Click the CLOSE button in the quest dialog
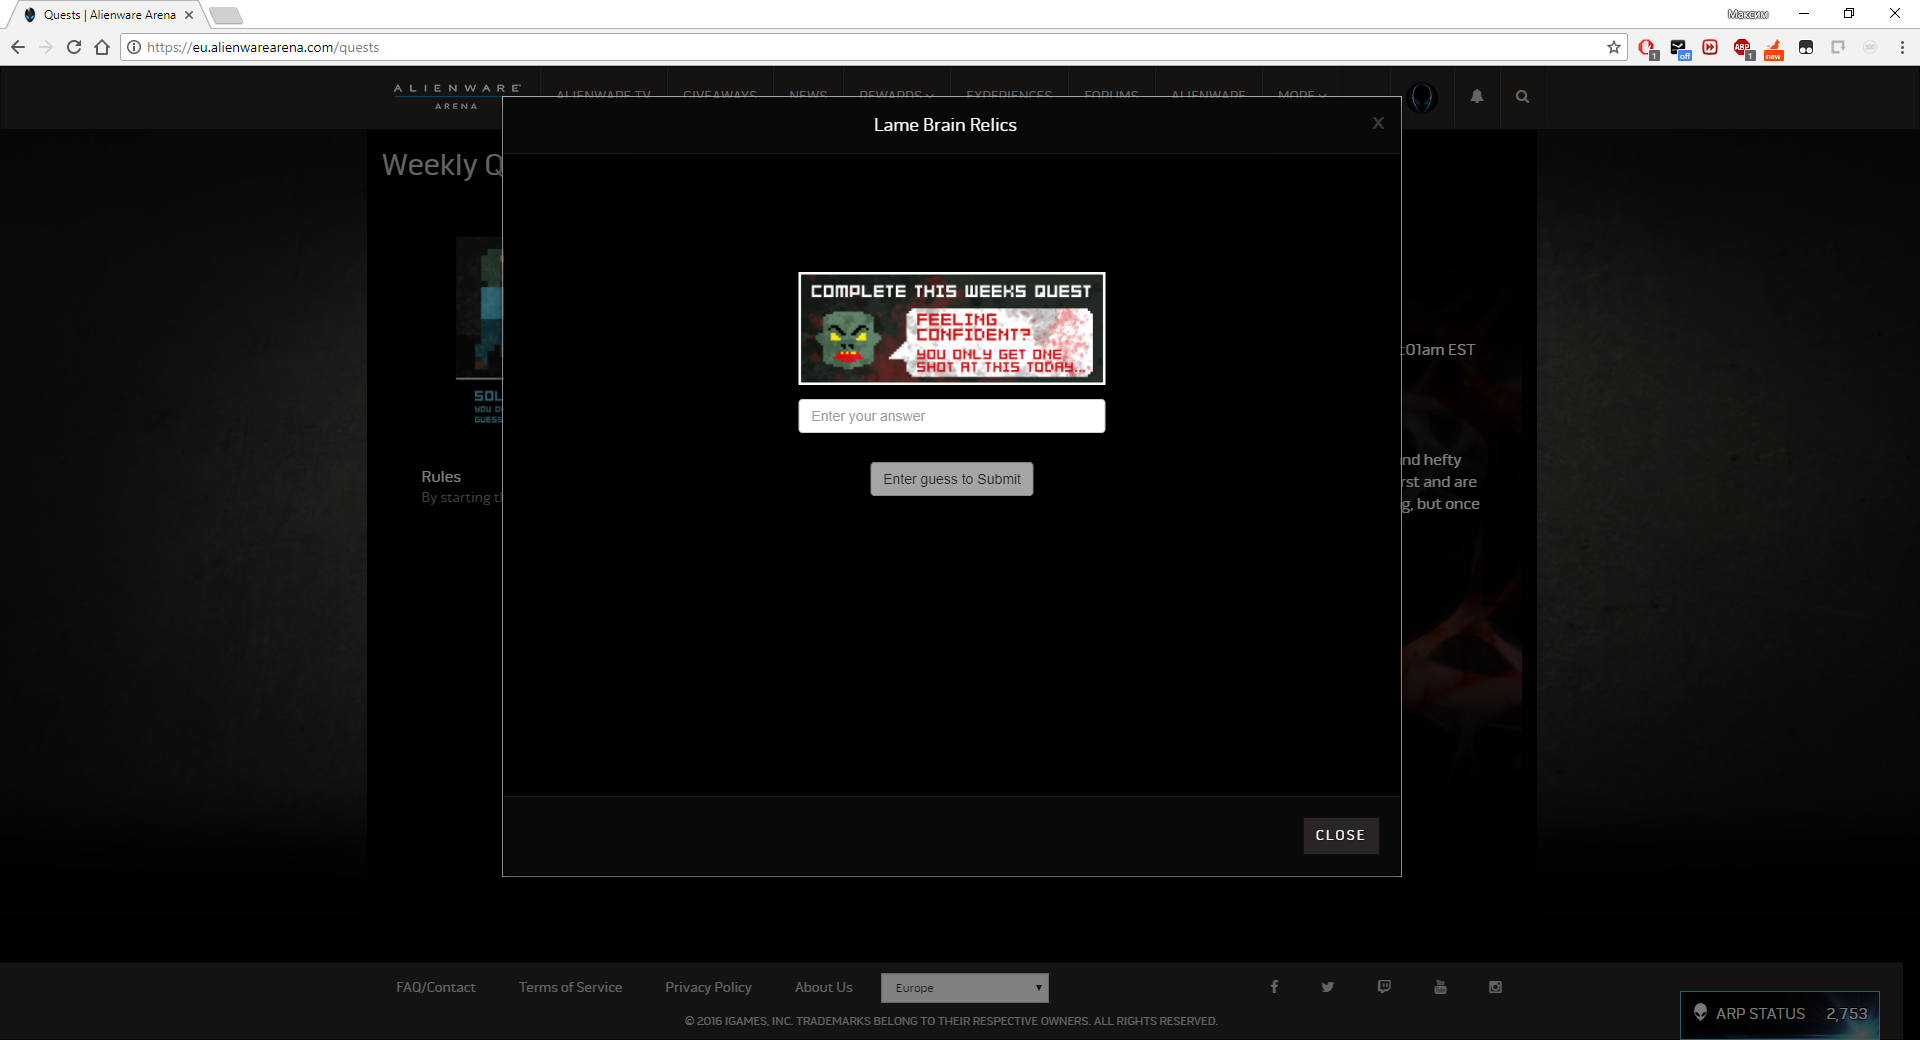This screenshot has width=1920, height=1040. click(1340, 835)
